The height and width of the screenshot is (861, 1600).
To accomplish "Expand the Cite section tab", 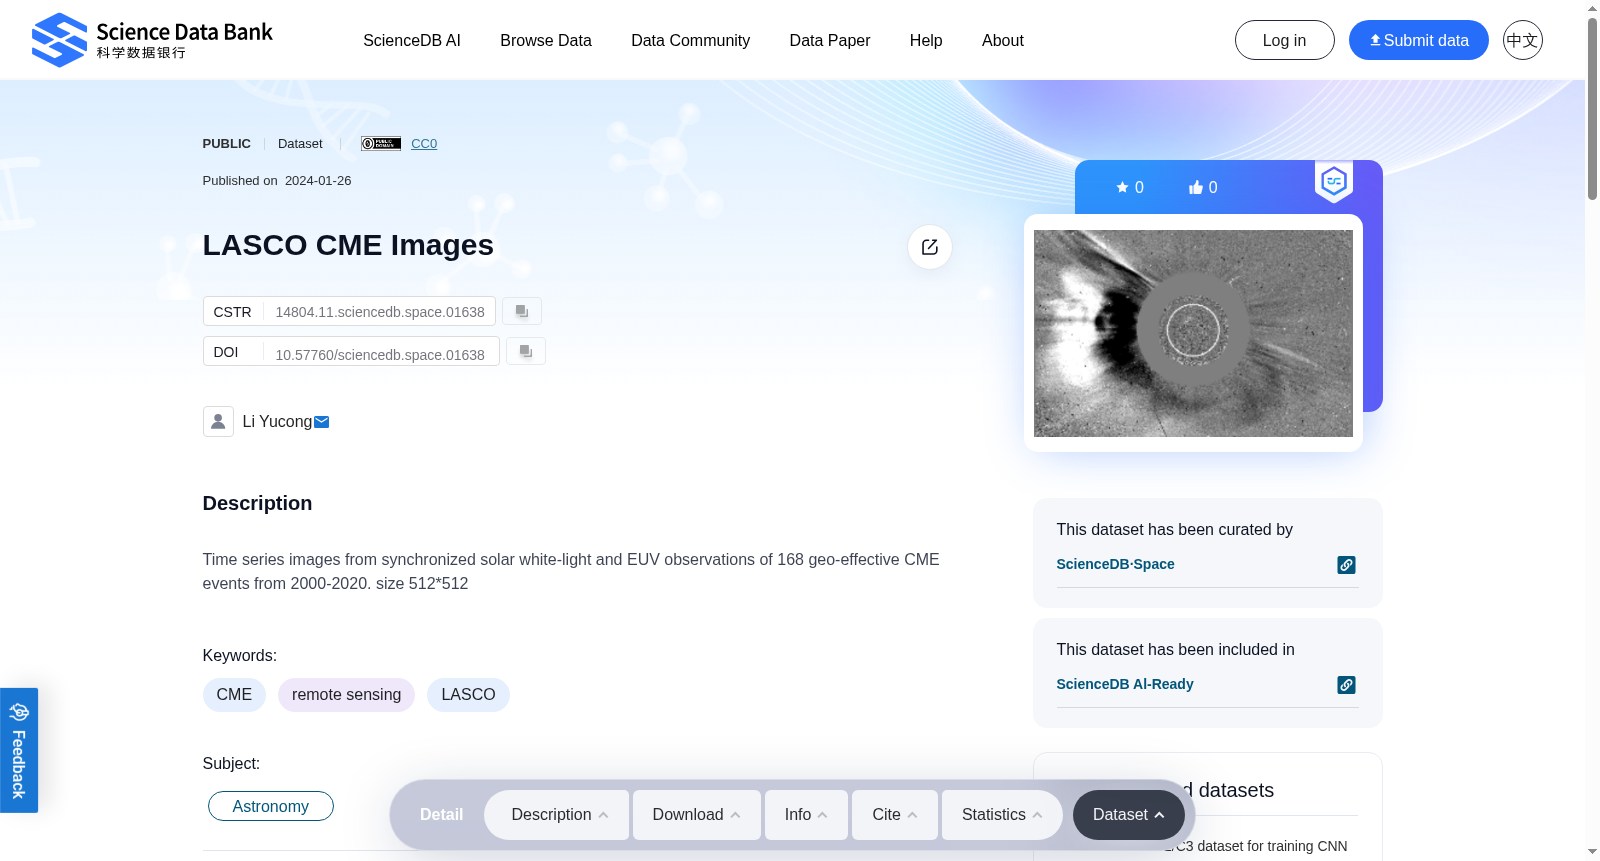I will 895,815.
